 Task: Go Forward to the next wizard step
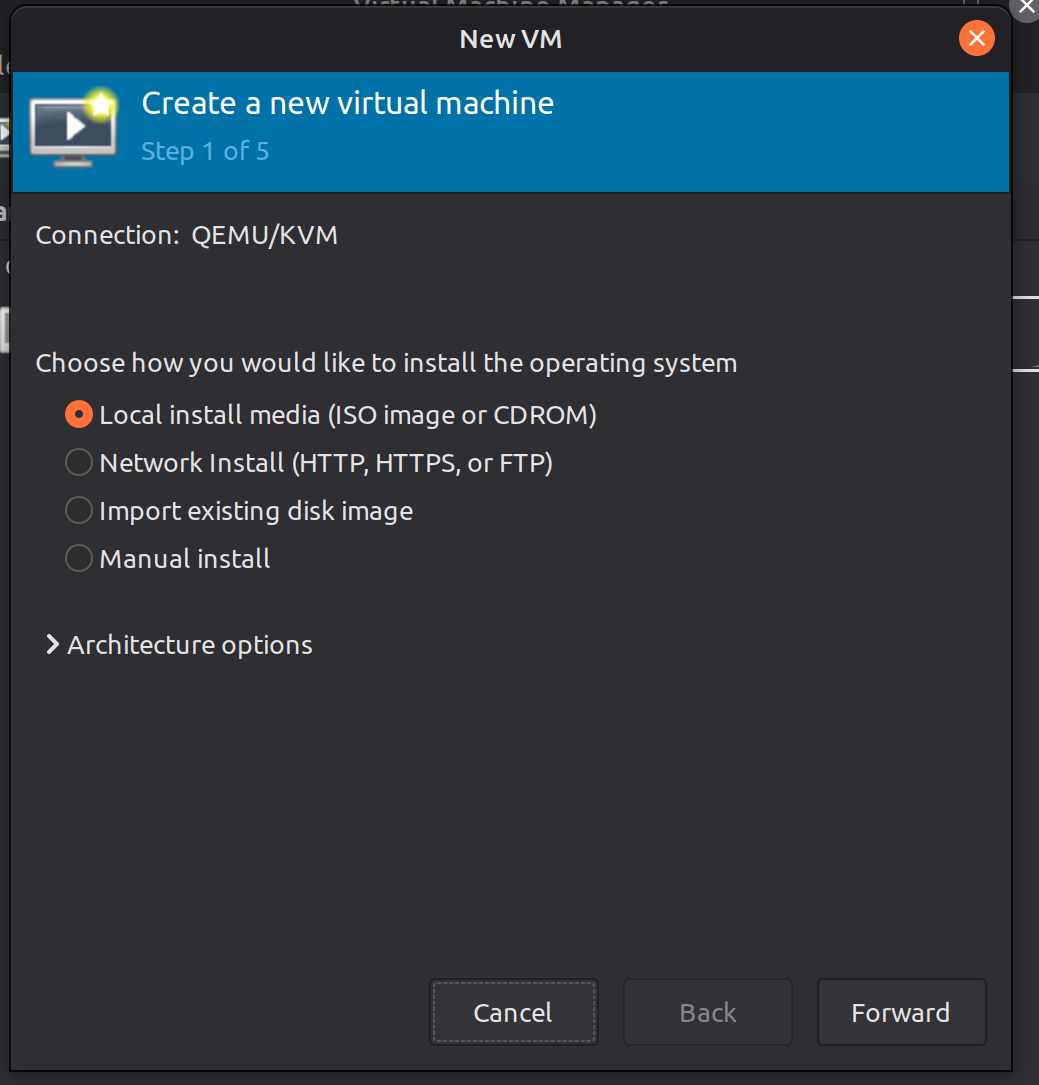tap(900, 1012)
